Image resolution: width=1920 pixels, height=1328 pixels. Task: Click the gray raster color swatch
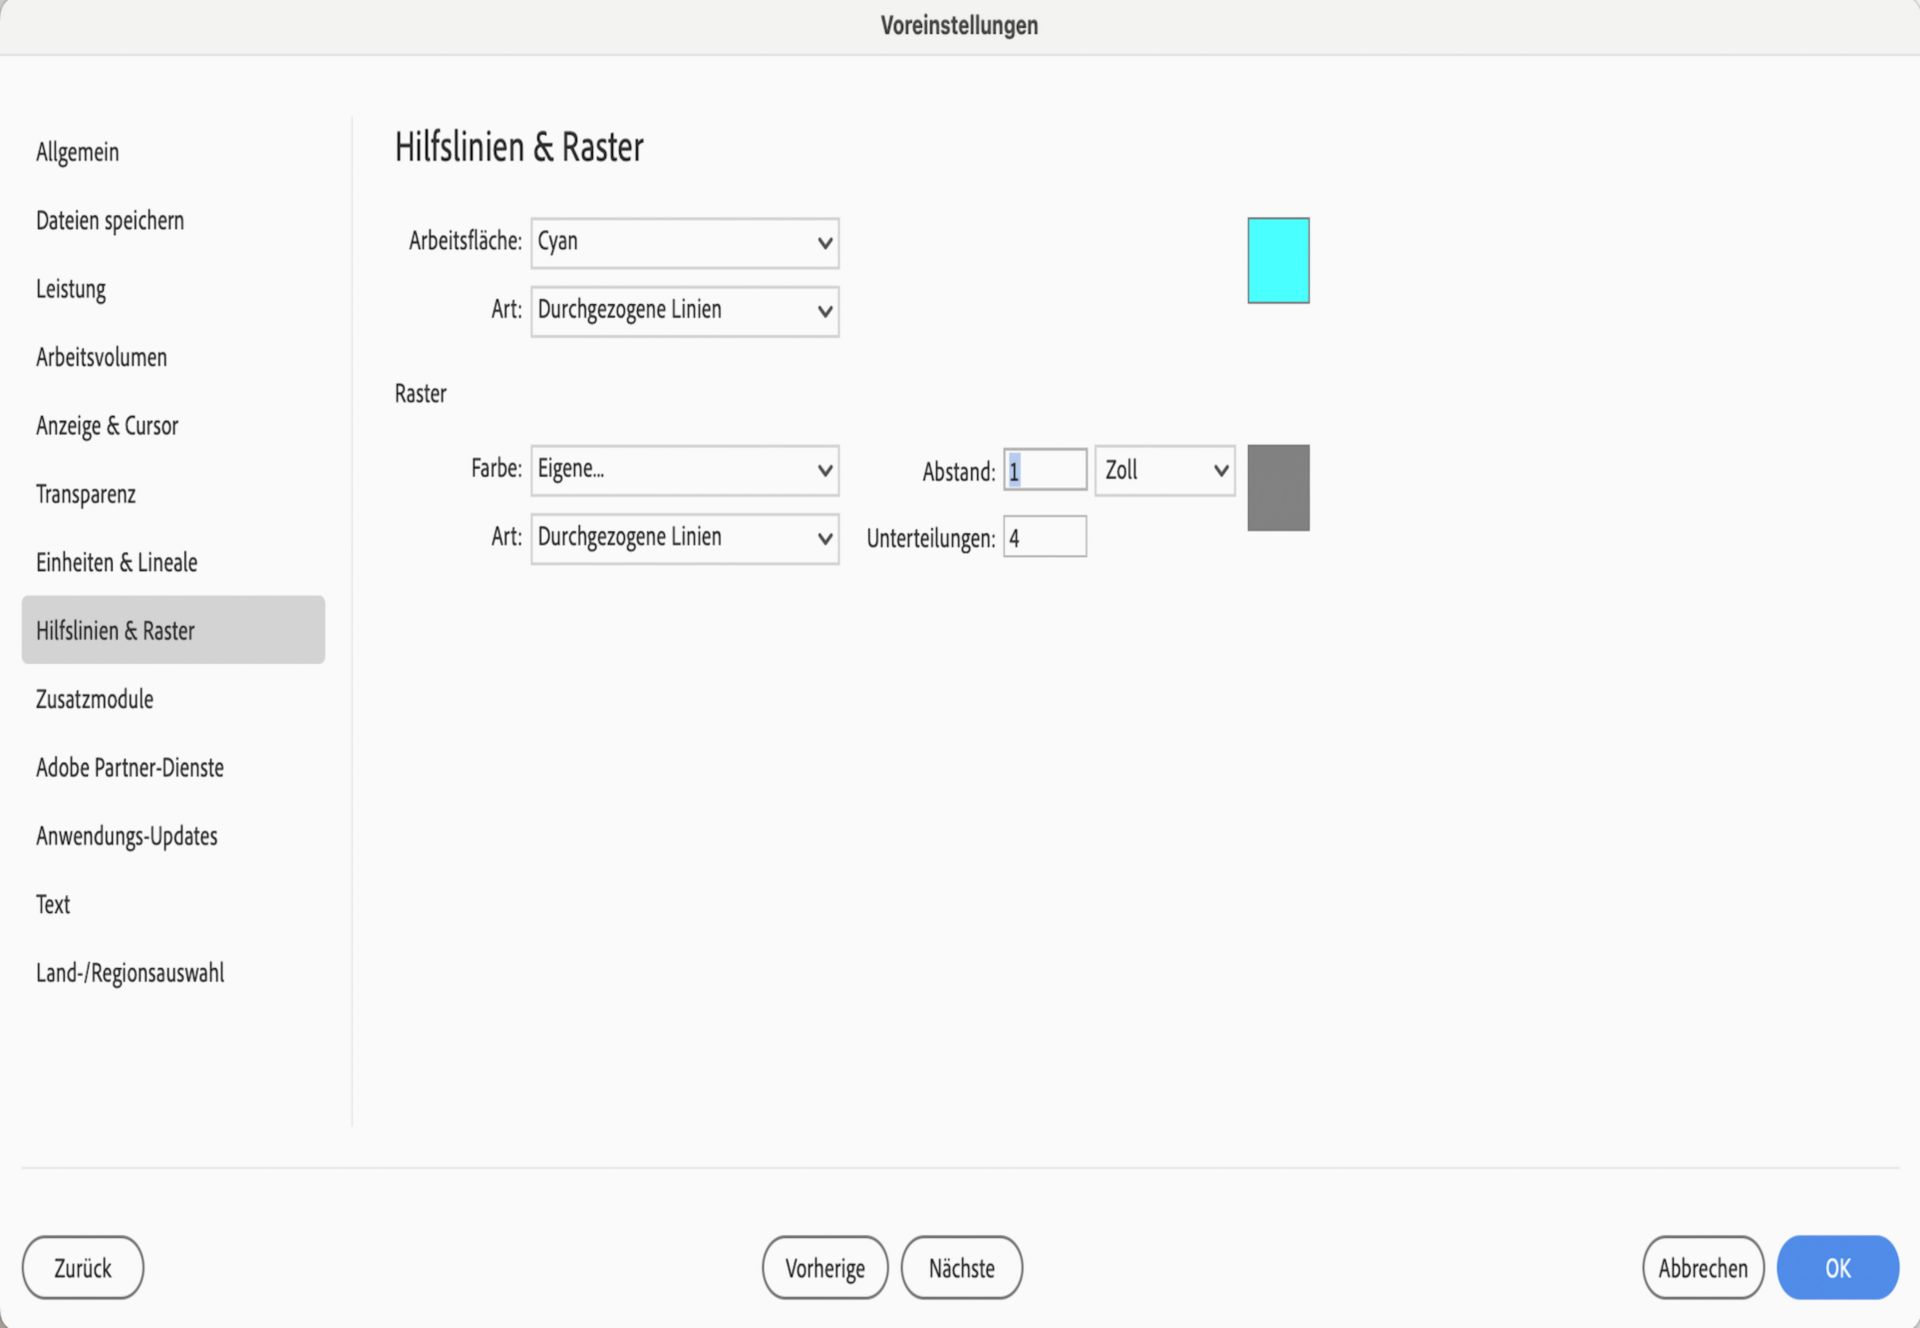pyautogui.click(x=1278, y=487)
